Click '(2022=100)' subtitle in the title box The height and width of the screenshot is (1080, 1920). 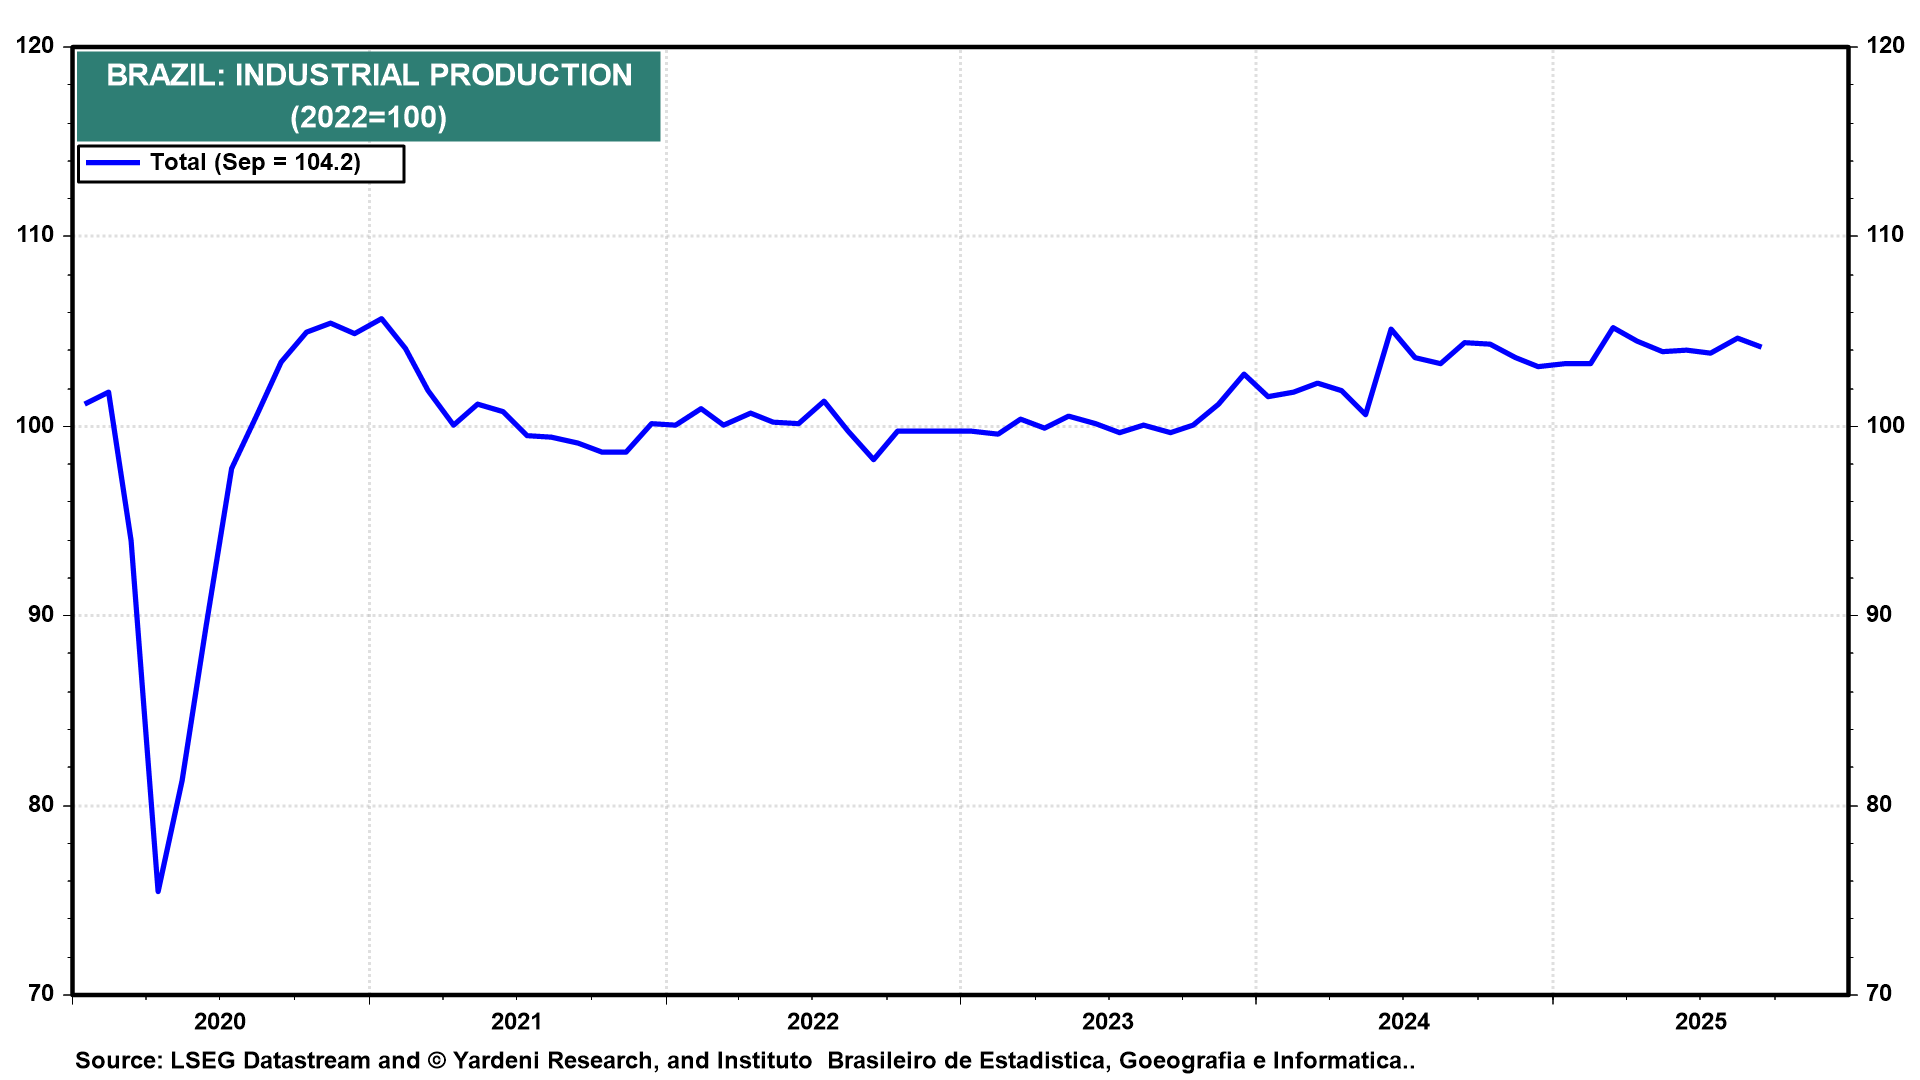pyautogui.click(x=369, y=118)
